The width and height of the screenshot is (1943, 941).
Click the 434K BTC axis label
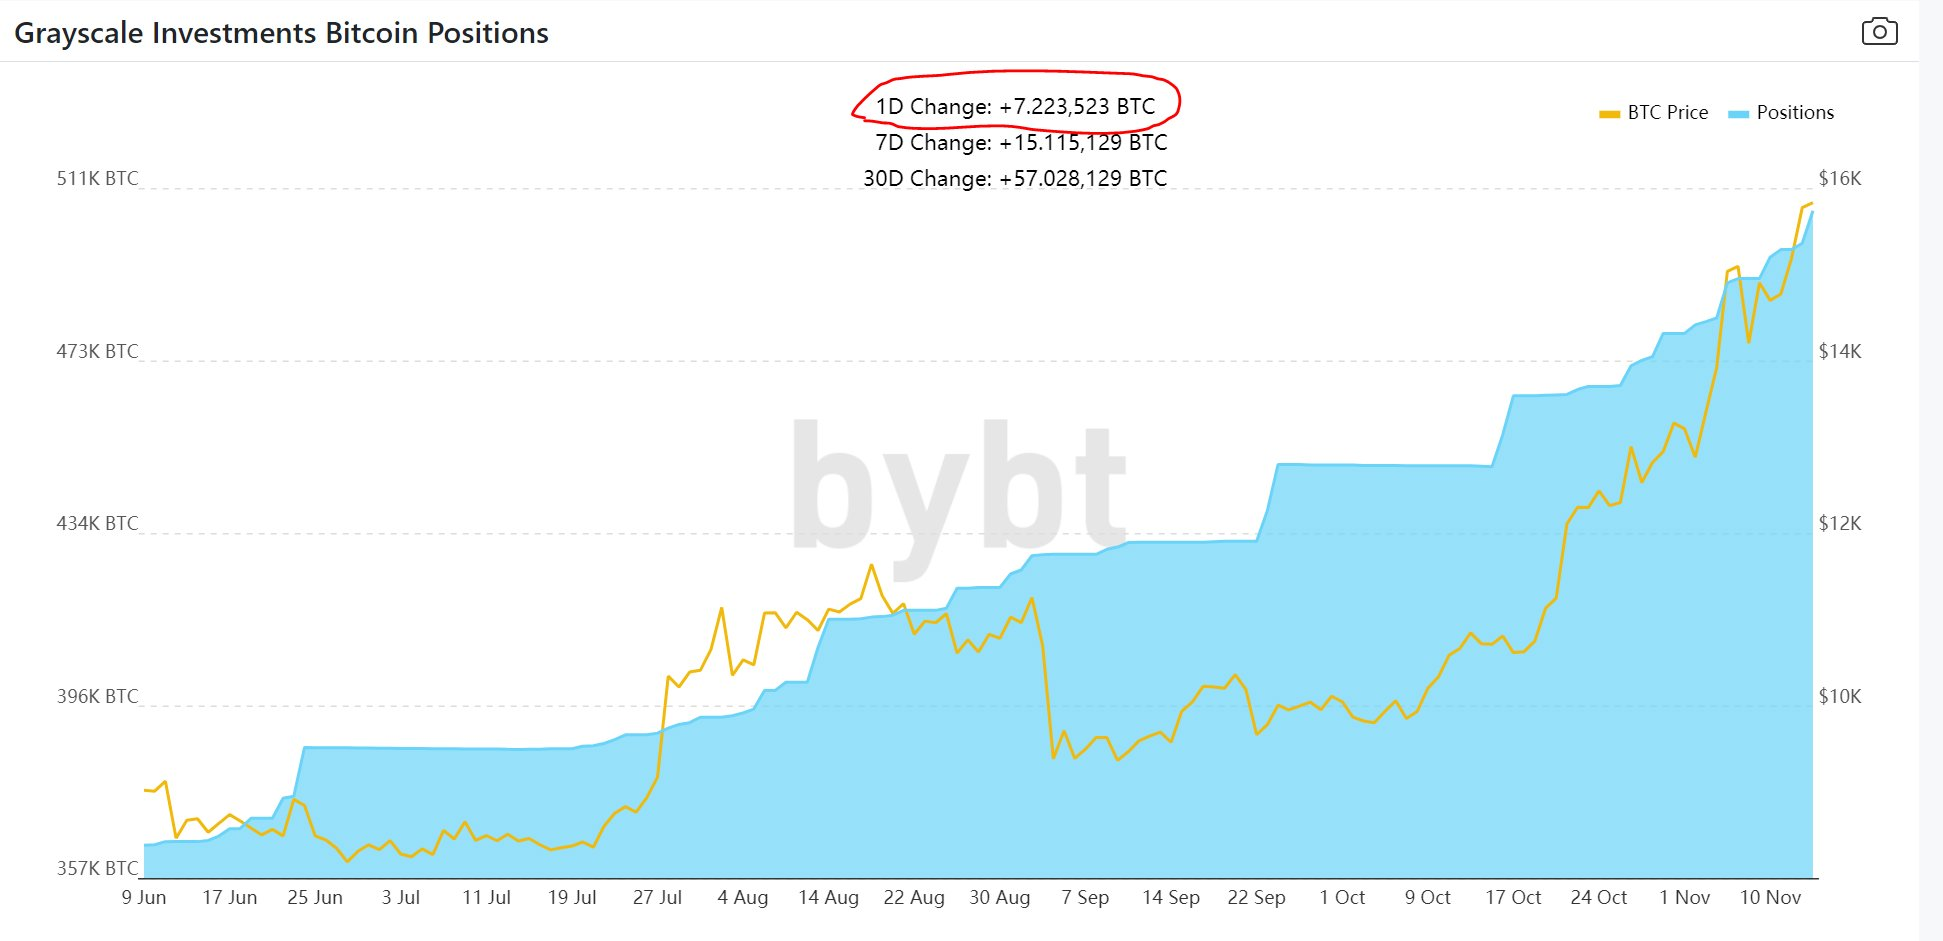pyautogui.click(x=97, y=523)
